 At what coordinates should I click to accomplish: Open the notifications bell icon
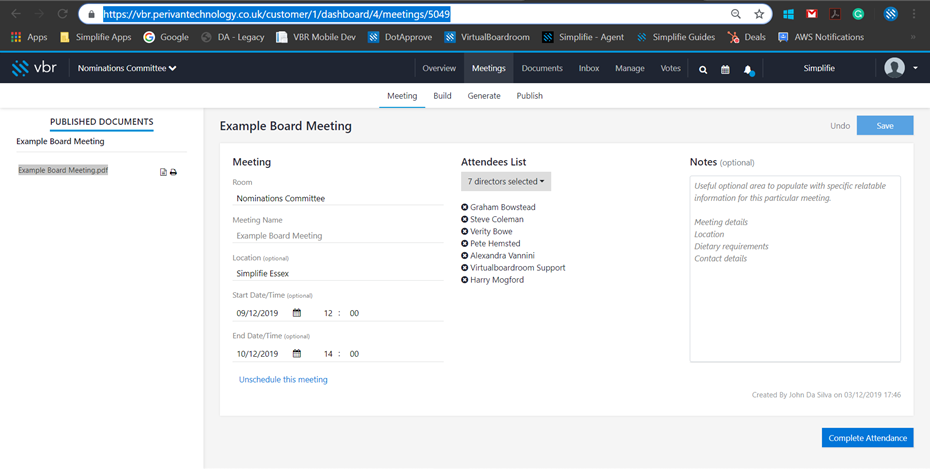(x=748, y=70)
